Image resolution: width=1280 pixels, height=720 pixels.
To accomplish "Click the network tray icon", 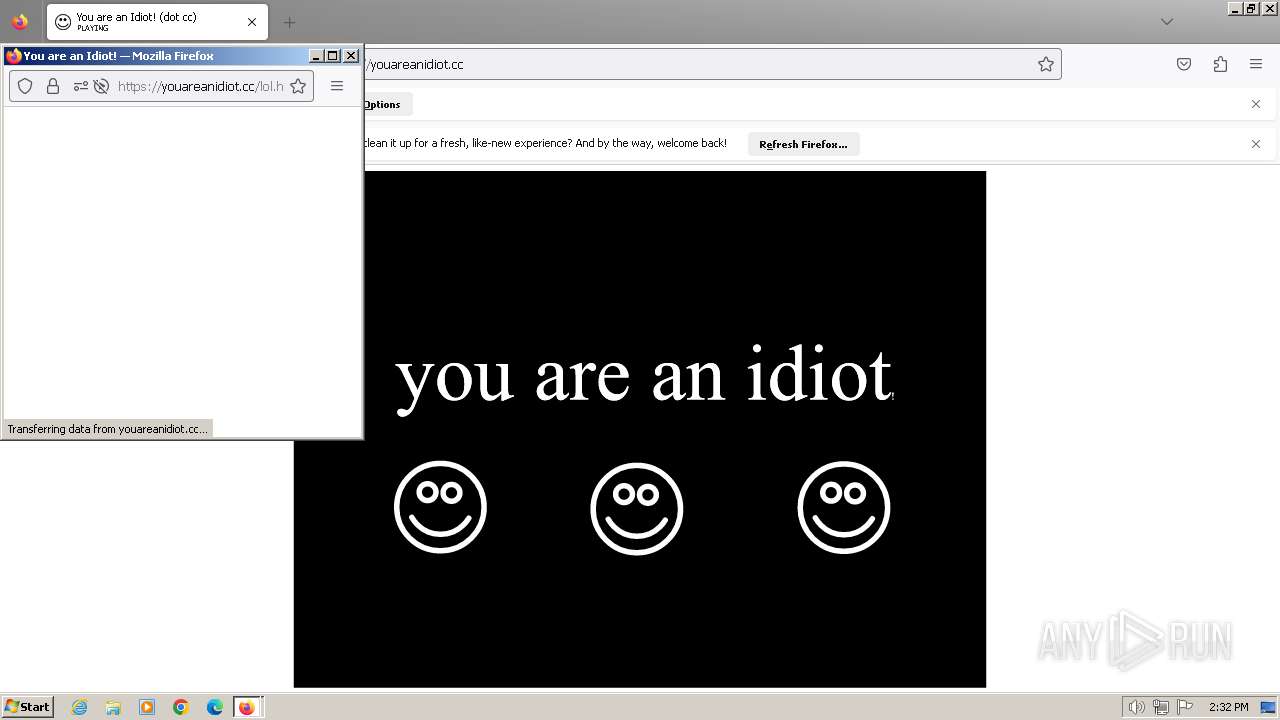I will (1161, 707).
